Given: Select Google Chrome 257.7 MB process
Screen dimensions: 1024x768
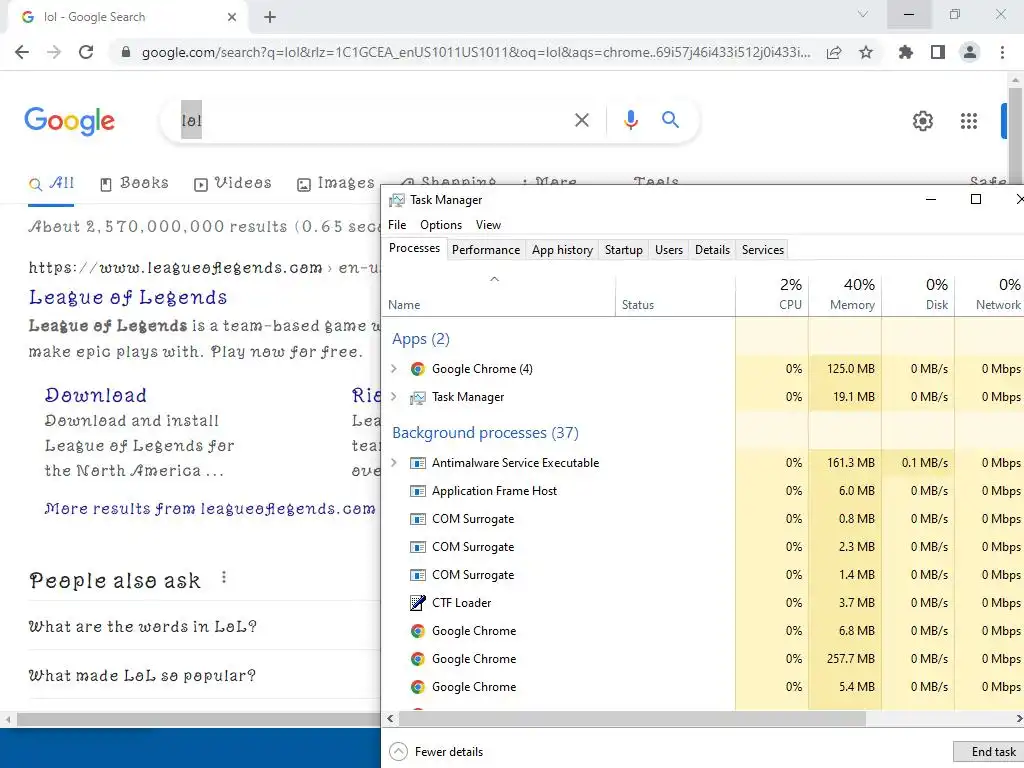Looking at the screenshot, I should 703,659.
